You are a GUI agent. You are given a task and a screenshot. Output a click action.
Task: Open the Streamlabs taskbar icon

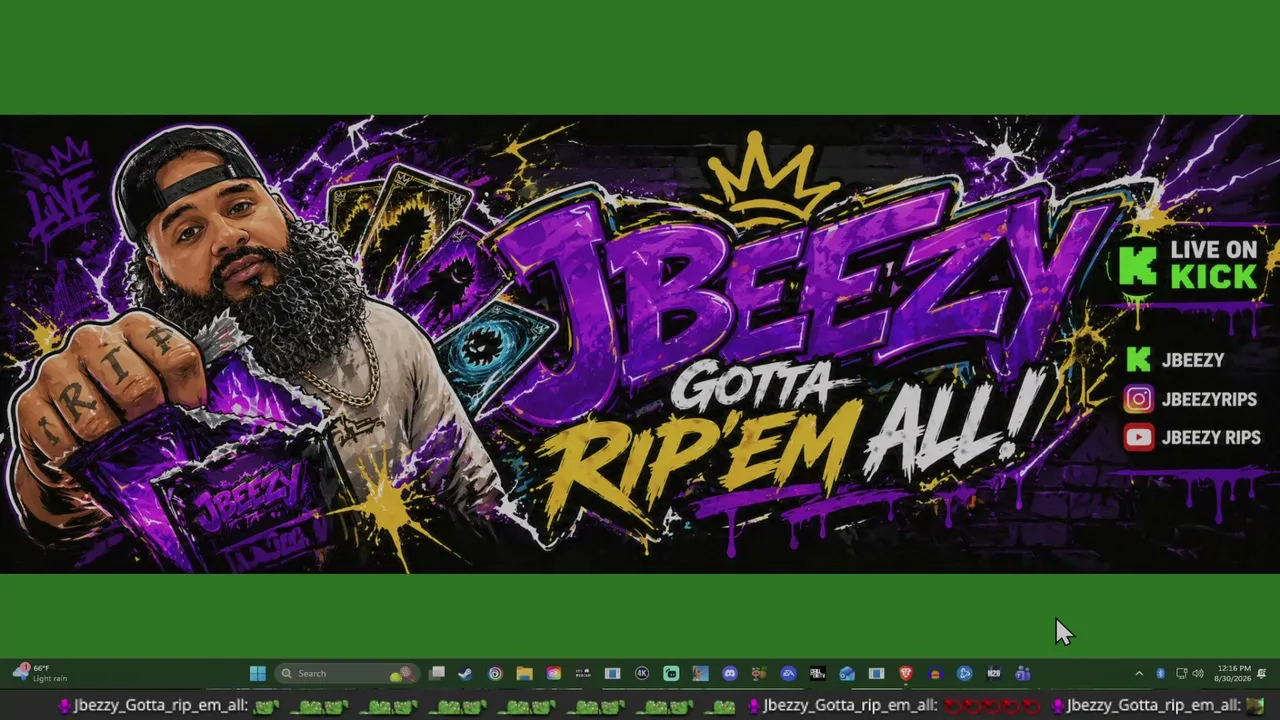(x=671, y=674)
